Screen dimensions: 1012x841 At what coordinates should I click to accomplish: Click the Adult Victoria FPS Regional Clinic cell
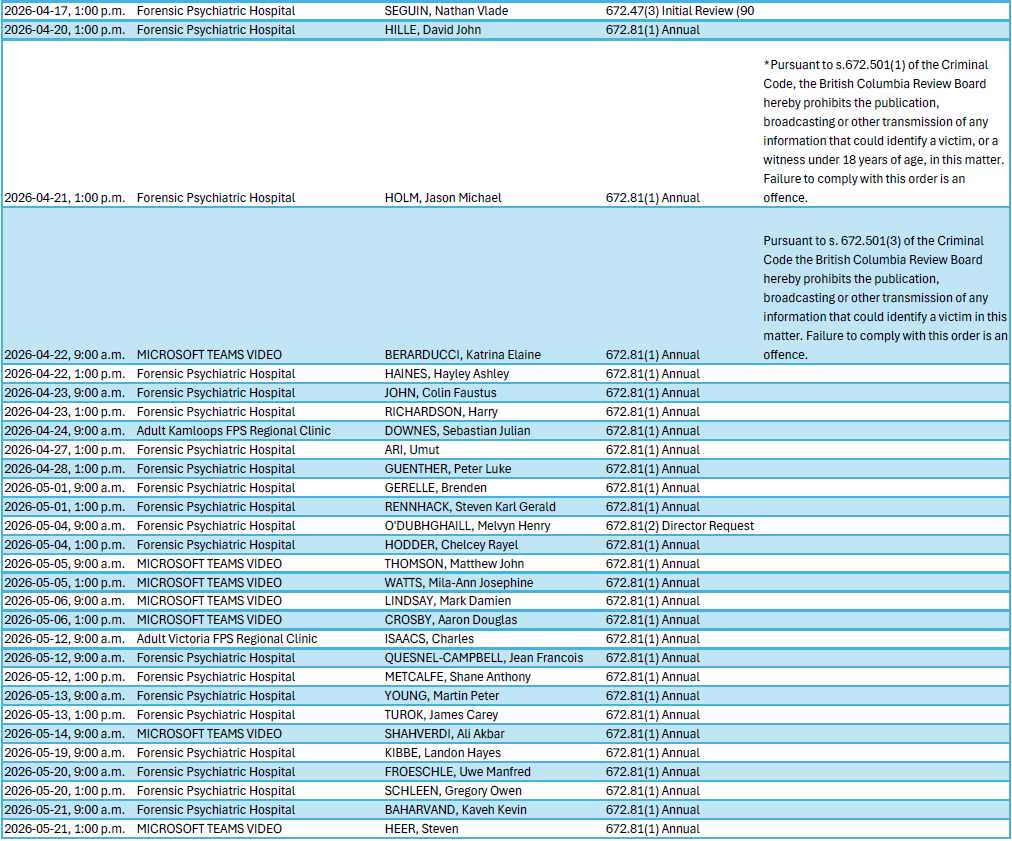[x=227, y=639]
